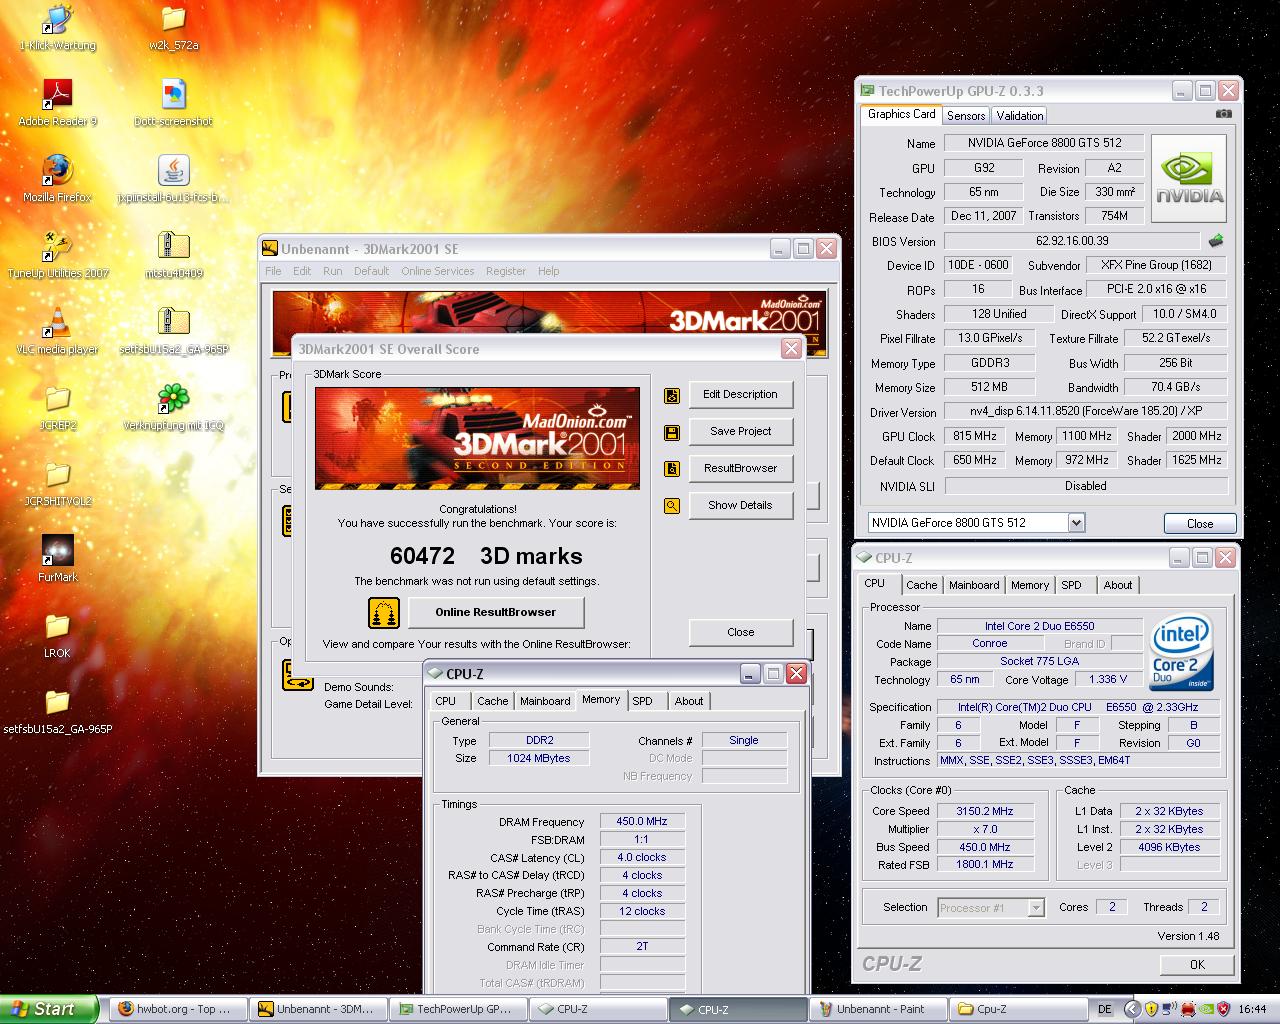This screenshot has width=1280, height=1024.
Task: Open the GPU selection dropdown in GPU-Z
Action: tap(1076, 523)
